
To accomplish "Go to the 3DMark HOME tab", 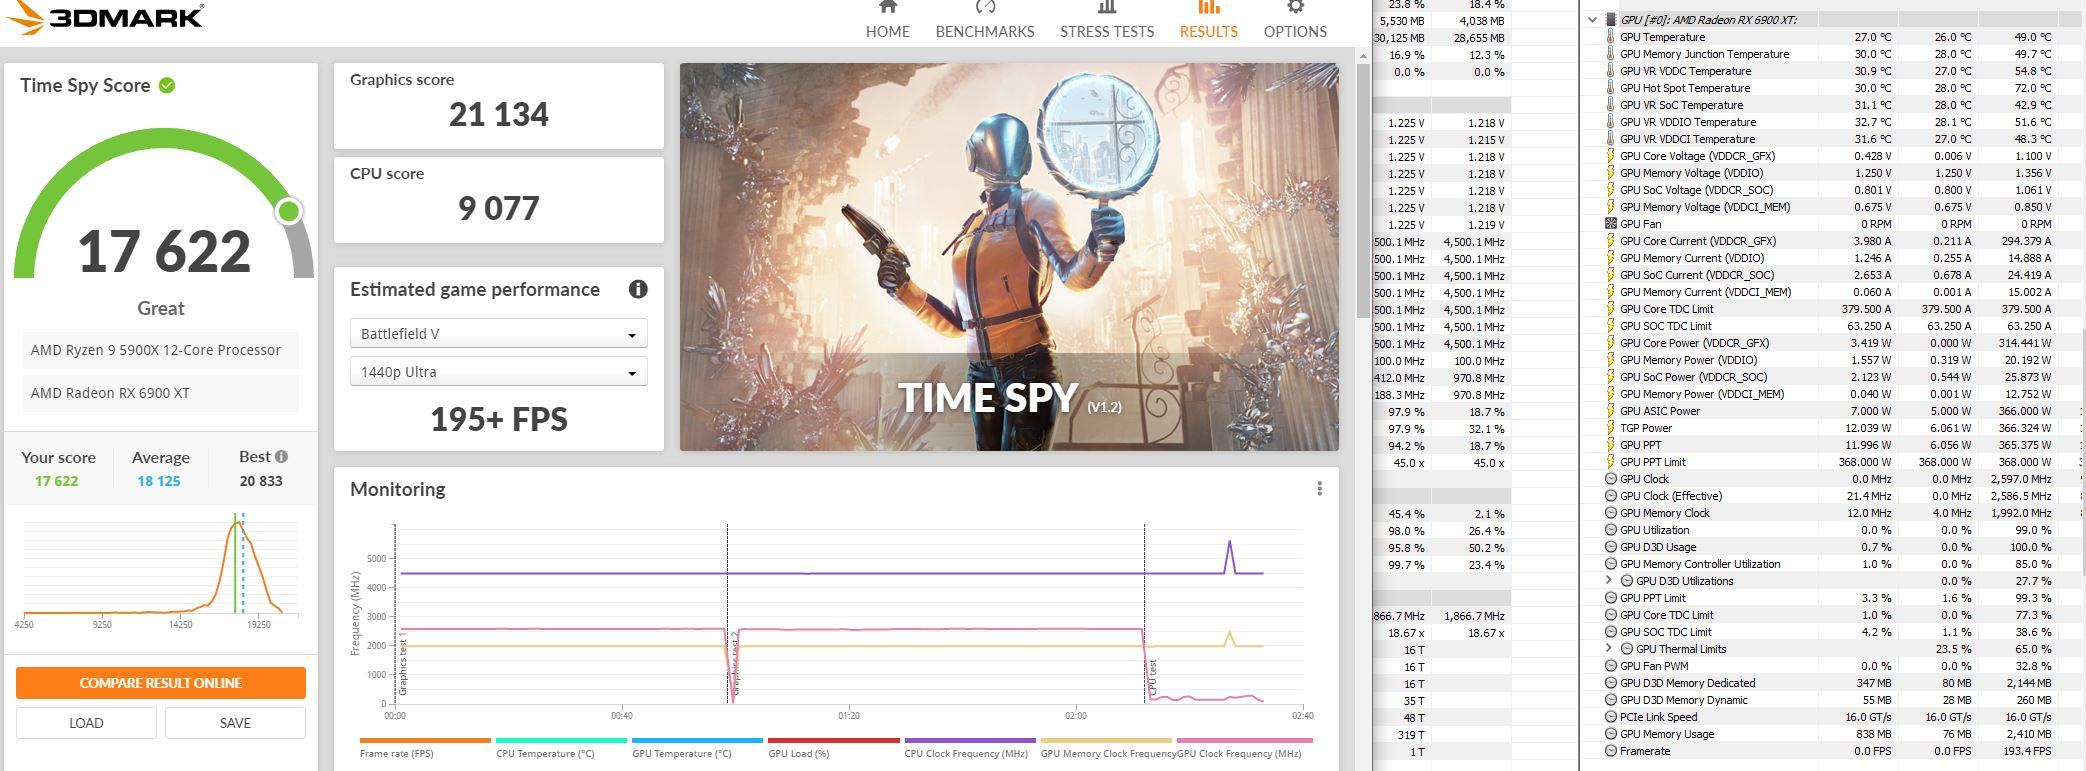I will point(887,20).
